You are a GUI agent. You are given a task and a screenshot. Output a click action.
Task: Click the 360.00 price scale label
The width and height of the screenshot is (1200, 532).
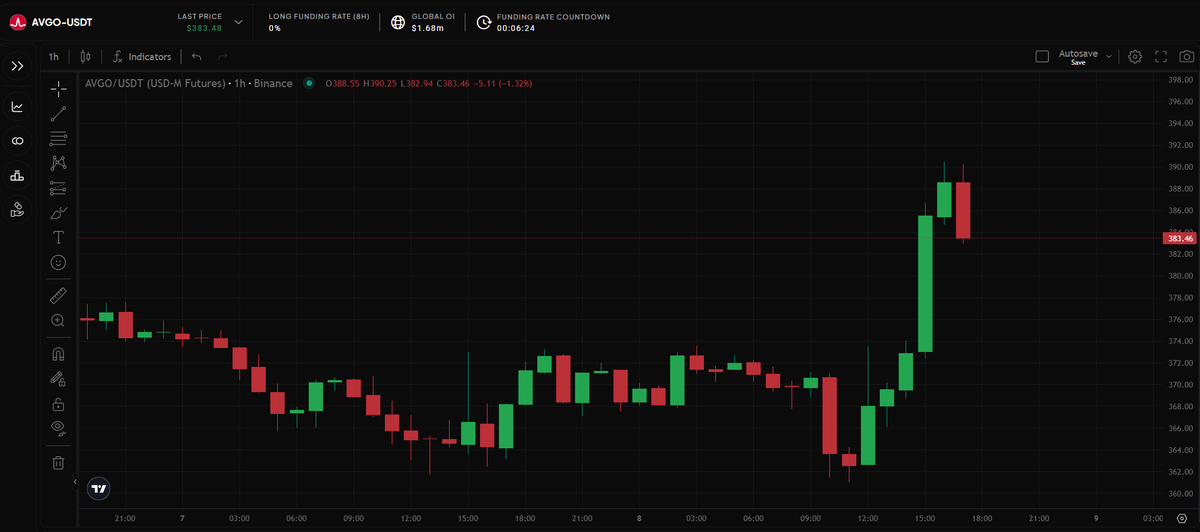point(1181,493)
